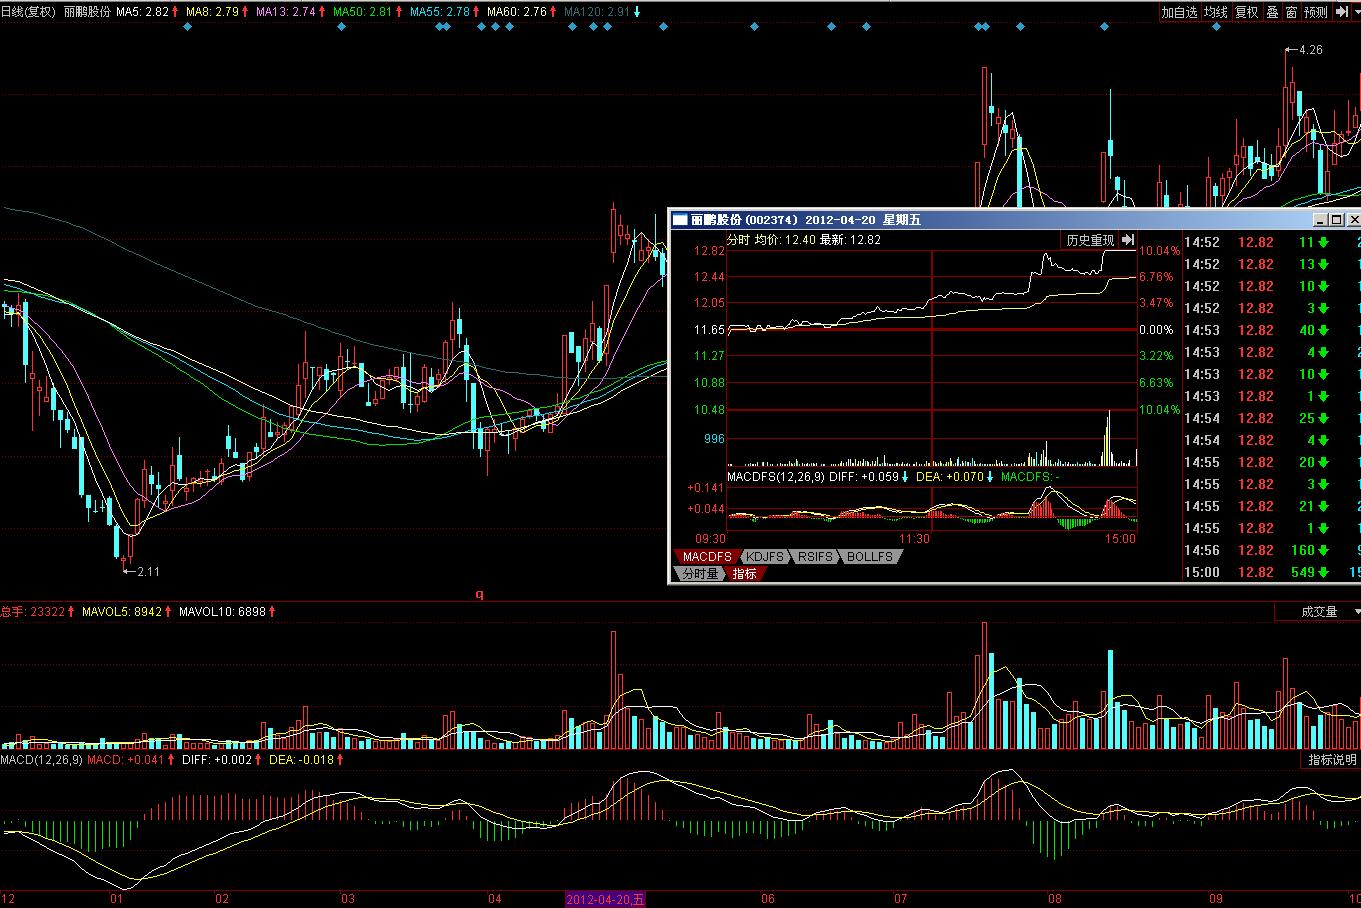
Task: Open the 成交量 indicator dropdown
Action: pos(1318,611)
